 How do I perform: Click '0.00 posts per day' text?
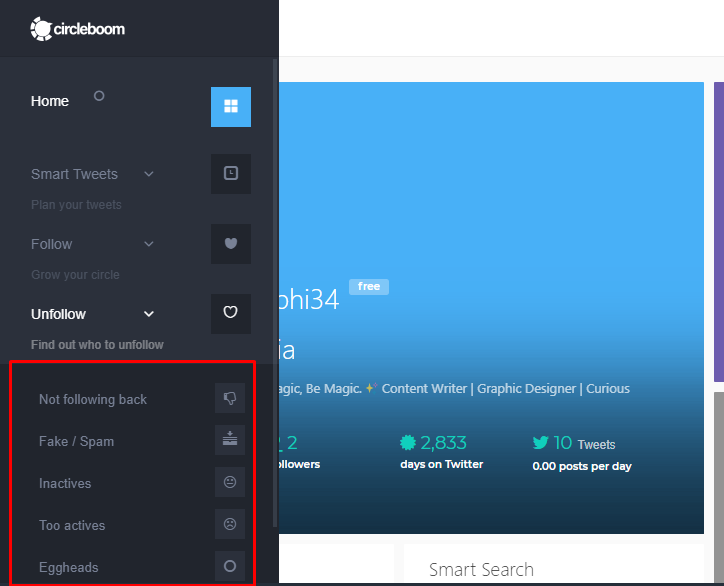click(582, 466)
